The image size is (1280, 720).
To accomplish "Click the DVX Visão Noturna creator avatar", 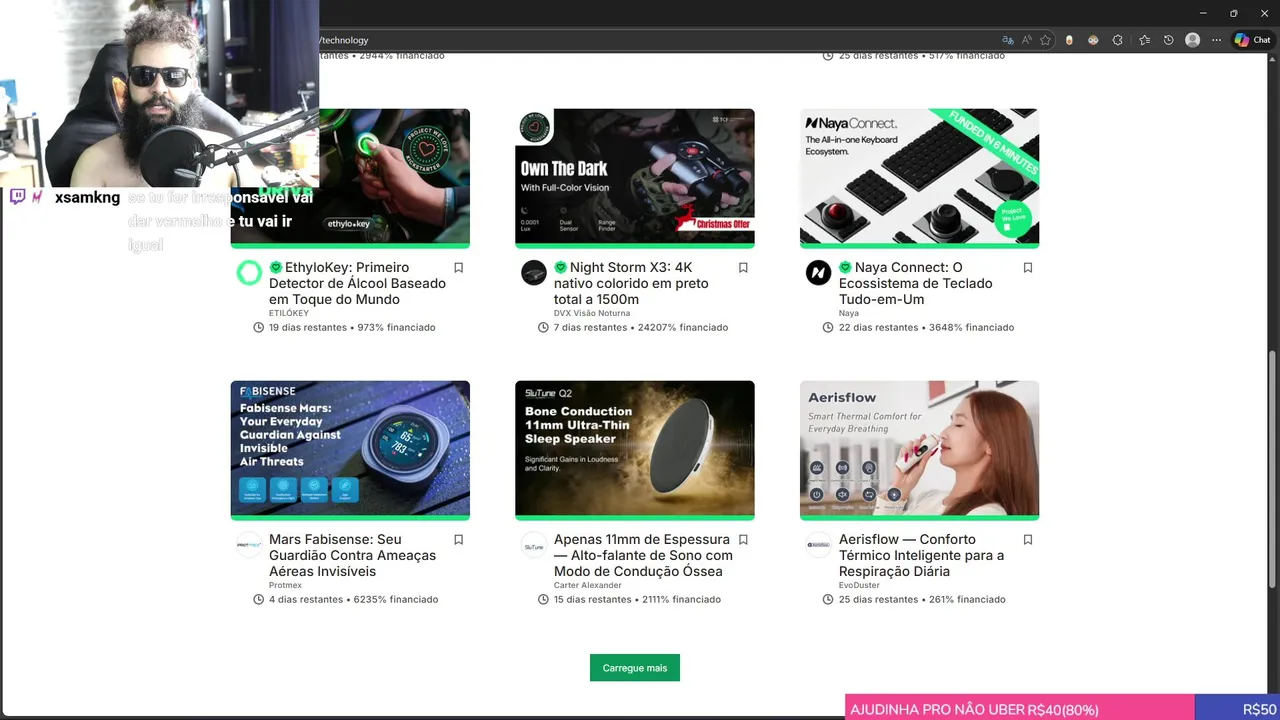I will point(534,273).
